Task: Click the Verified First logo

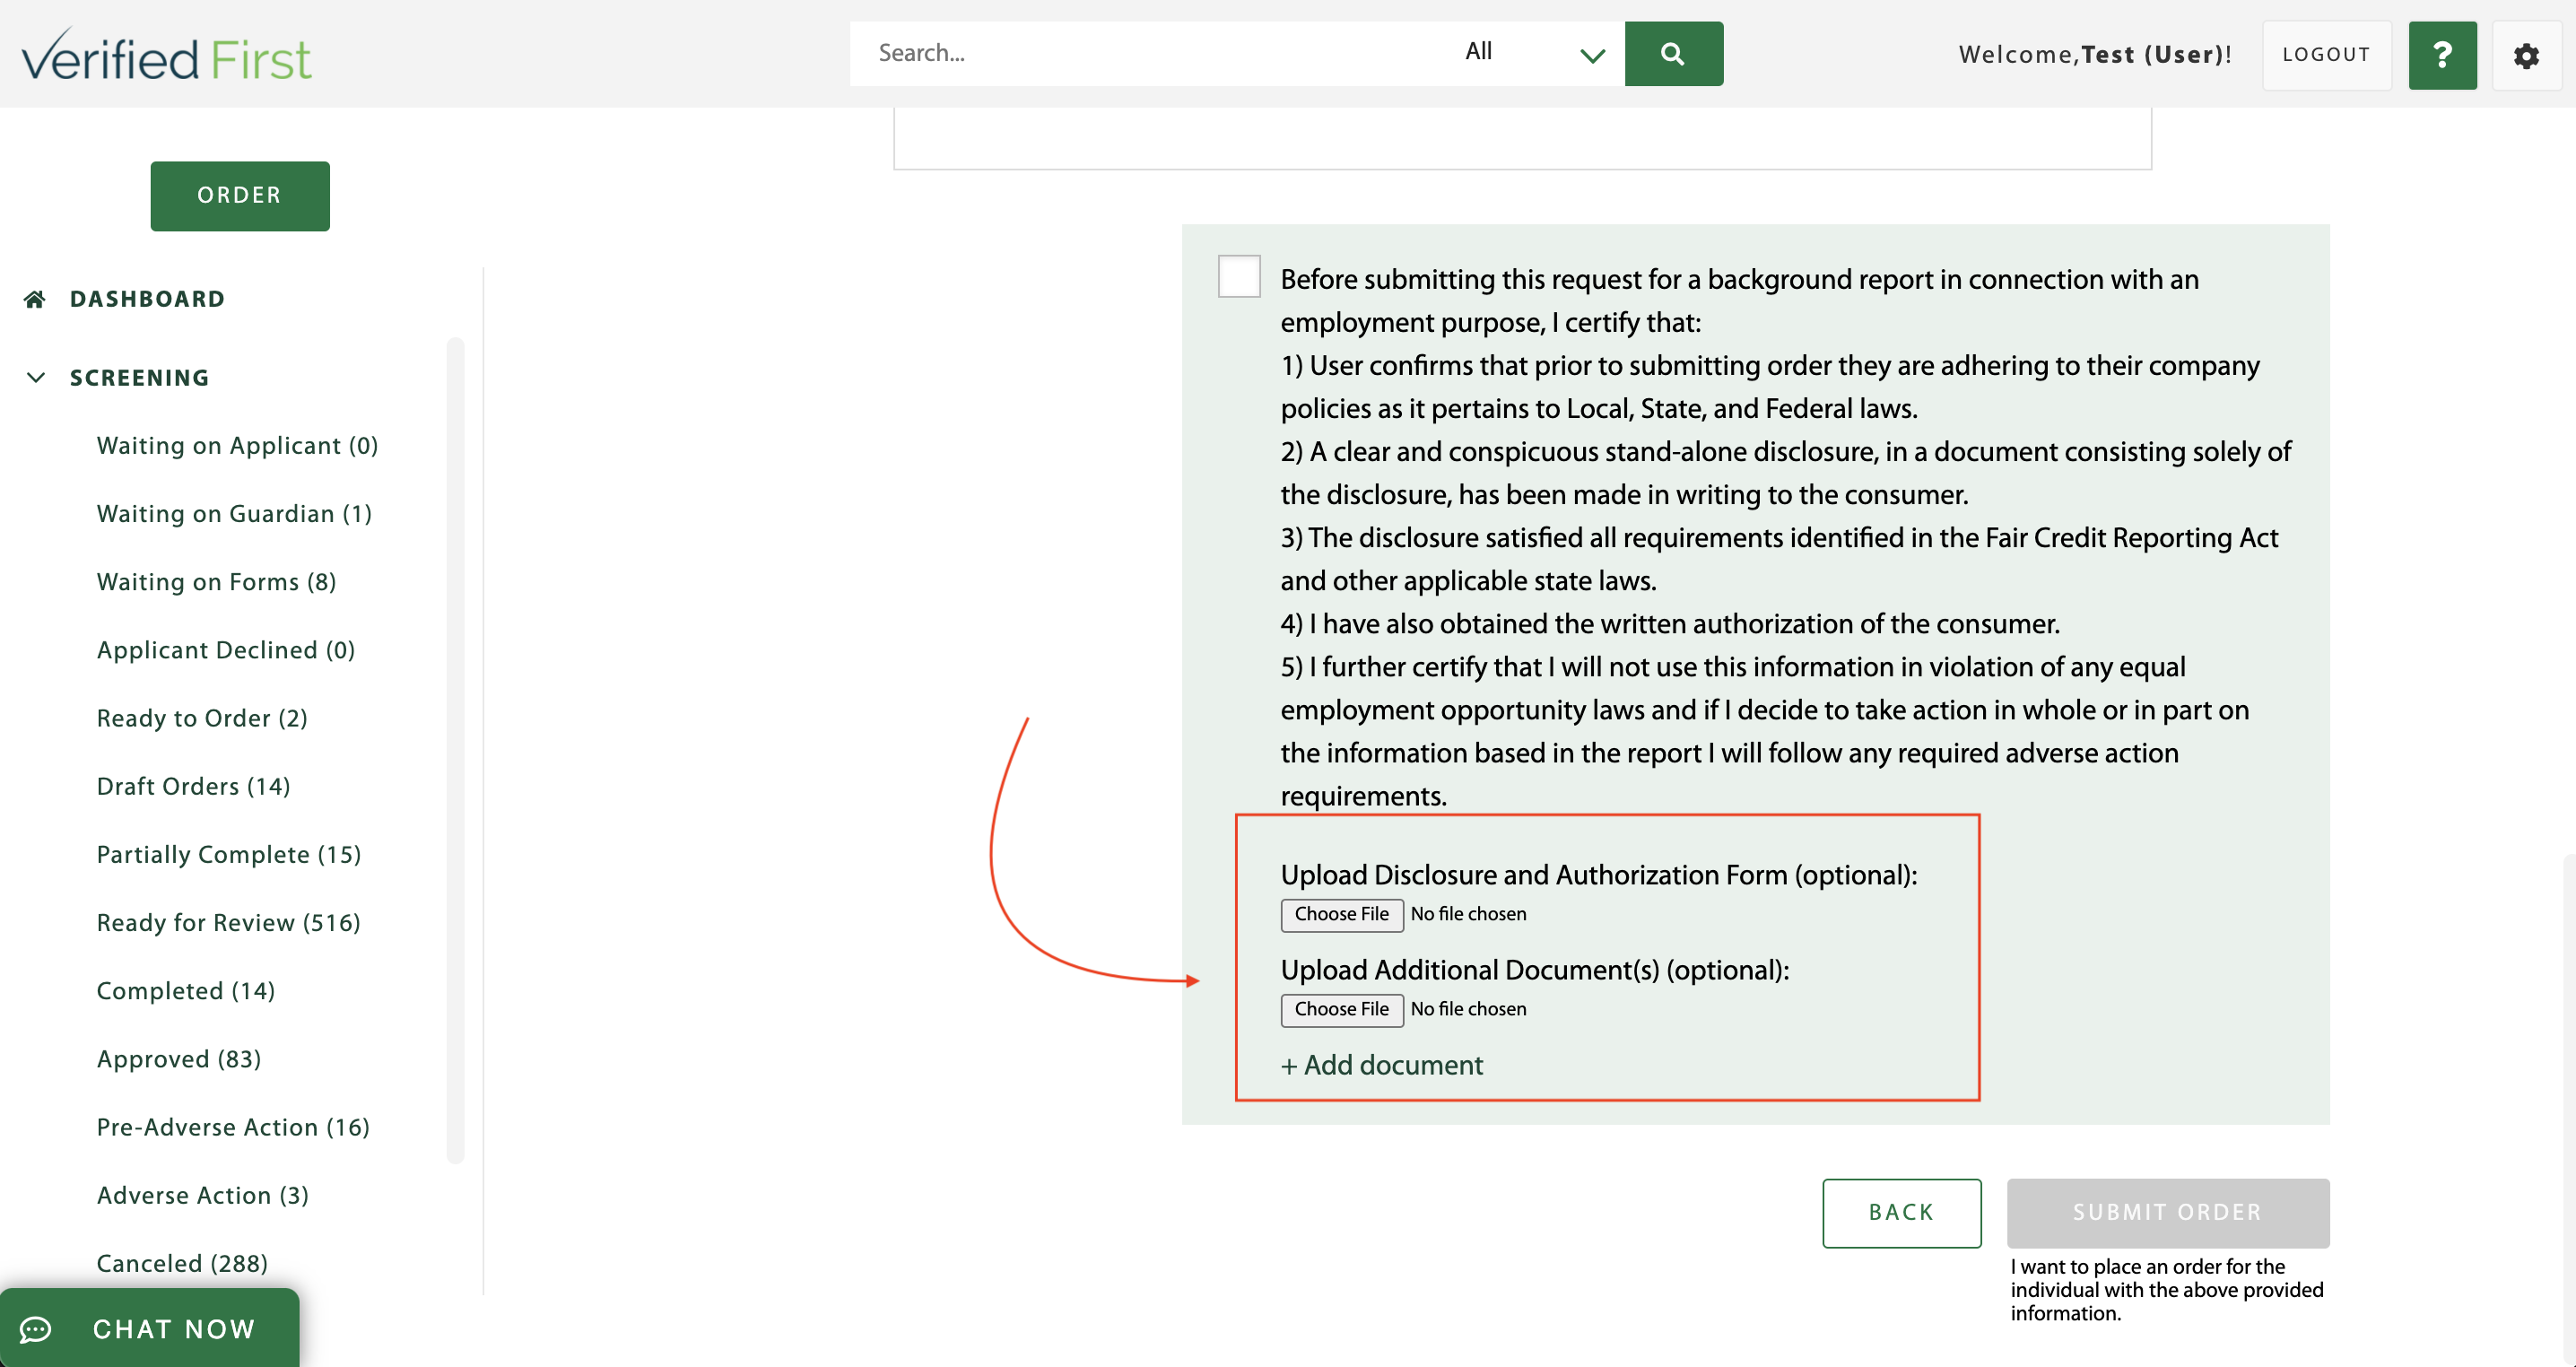Action: [x=166, y=56]
